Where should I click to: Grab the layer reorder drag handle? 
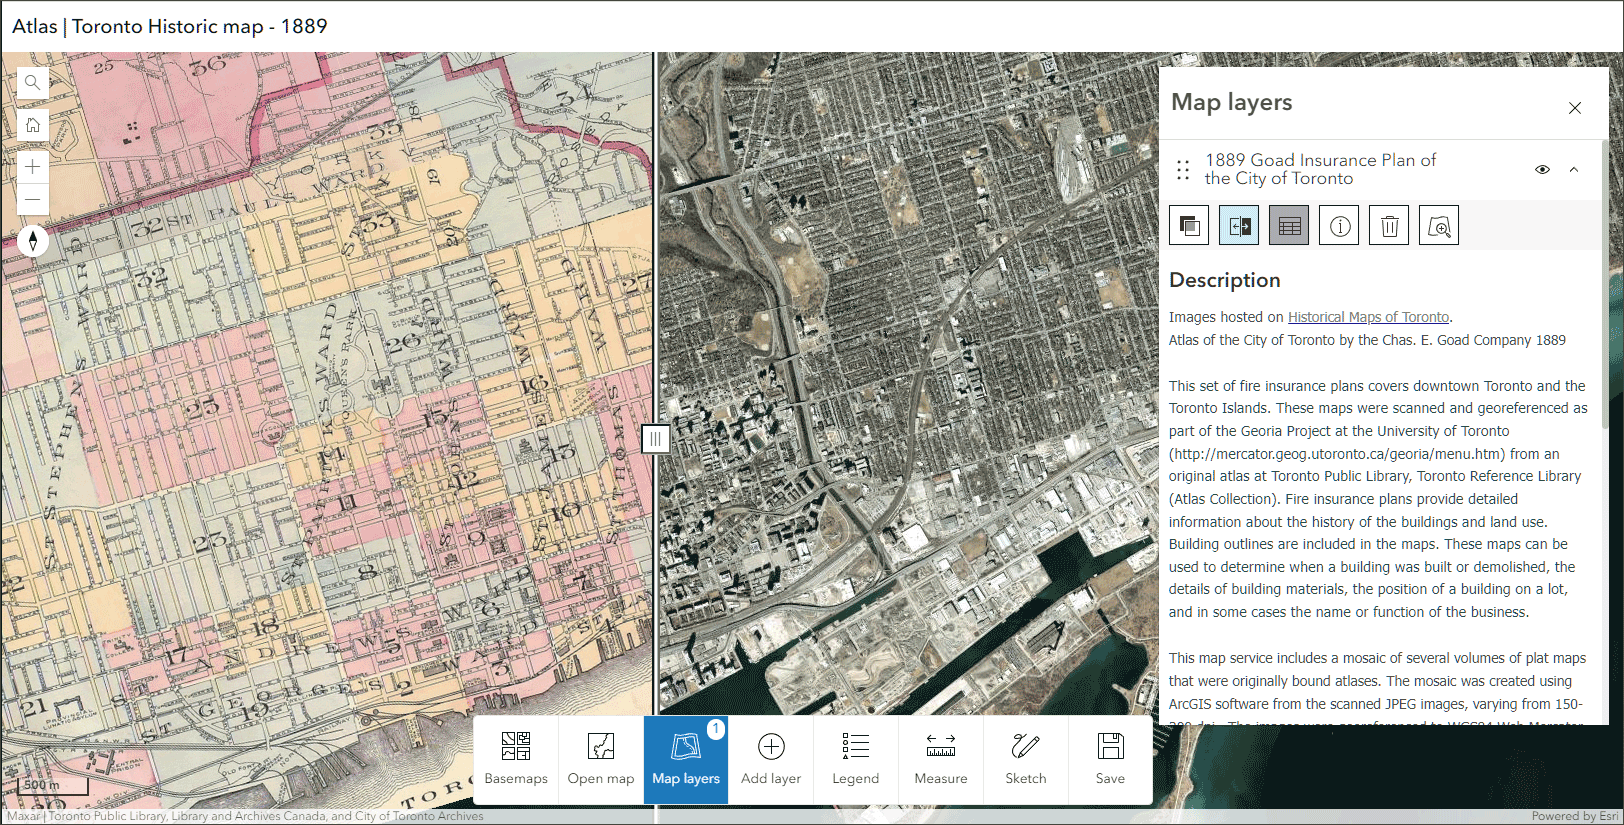pos(1183,170)
